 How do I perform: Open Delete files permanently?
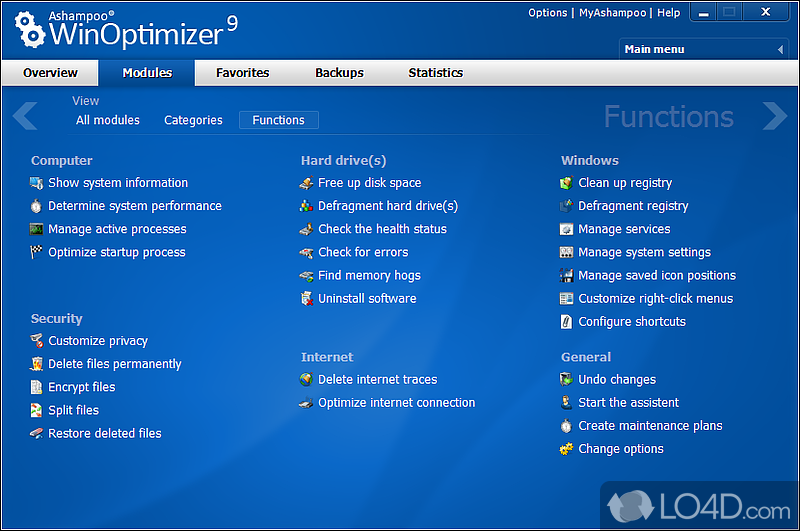(115, 364)
